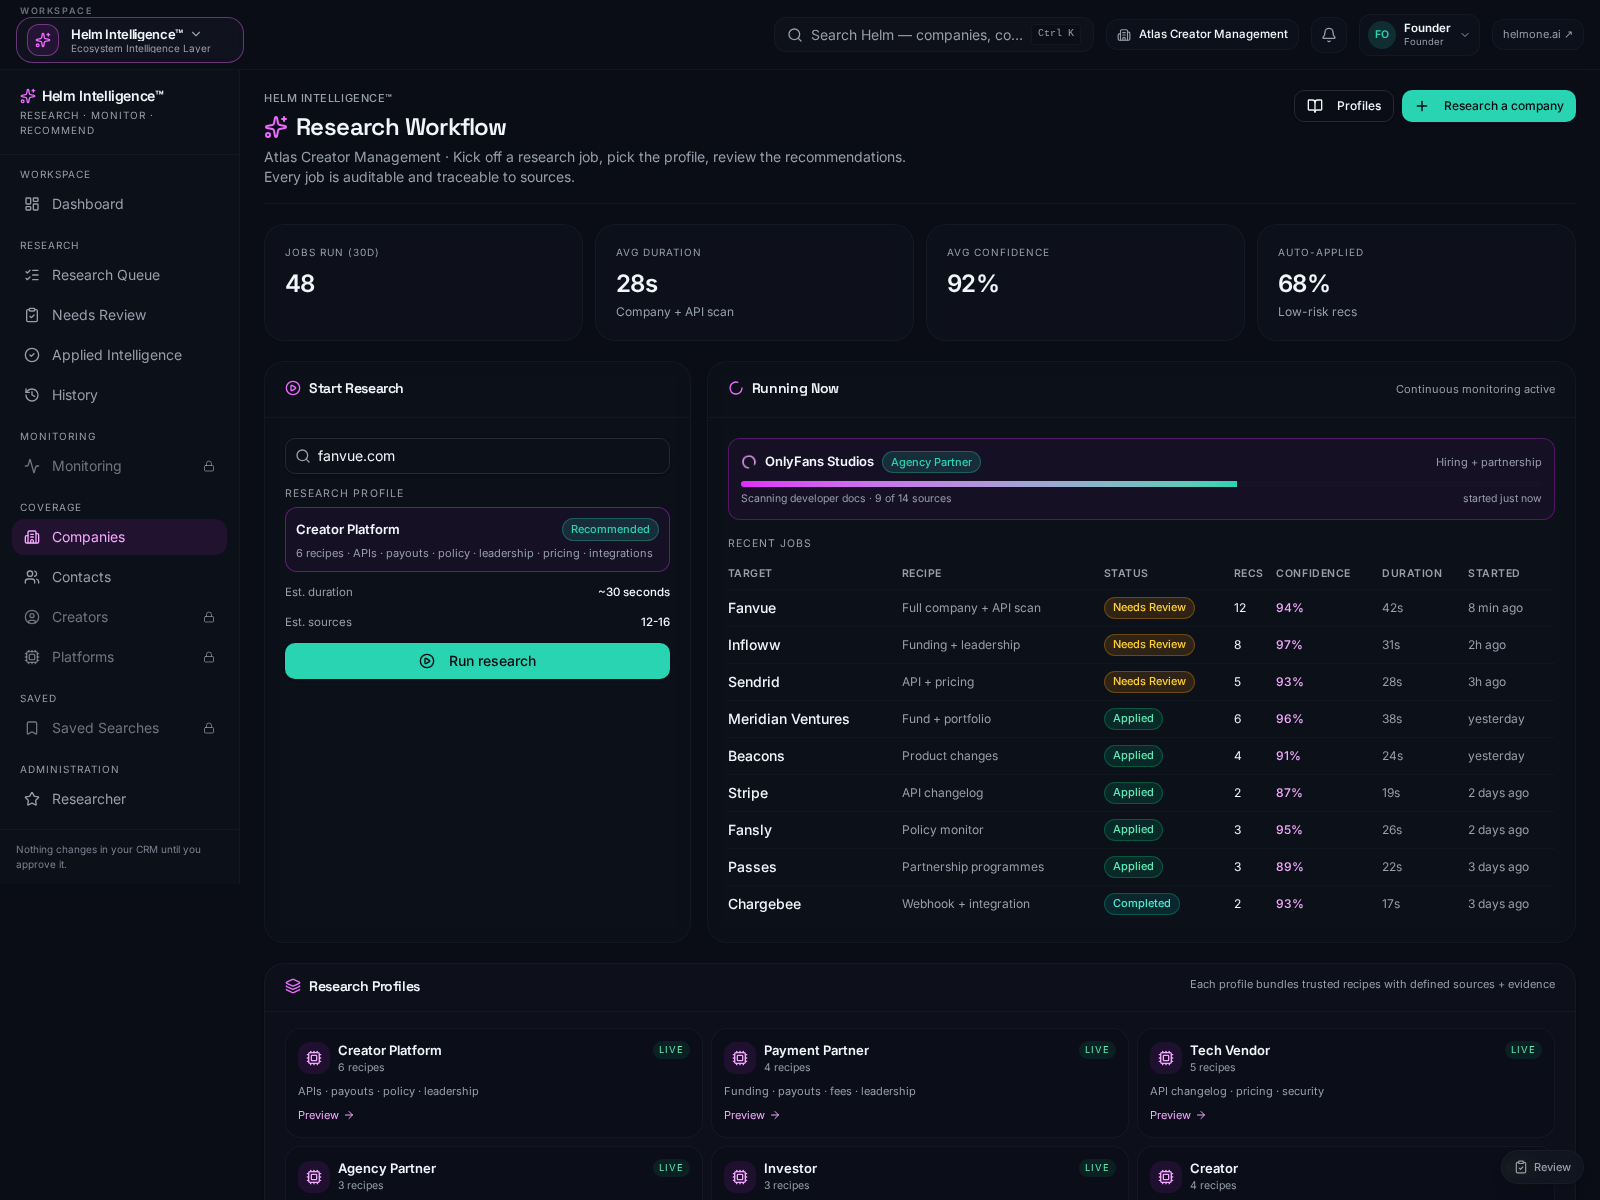The width and height of the screenshot is (1600, 1200).
Task: Open Research Queue sidebar item
Action: point(120,275)
